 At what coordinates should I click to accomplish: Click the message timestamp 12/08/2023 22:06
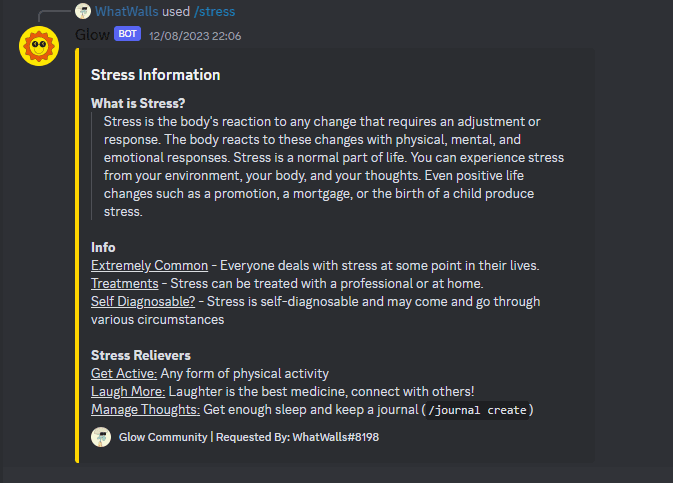[195, 36]
